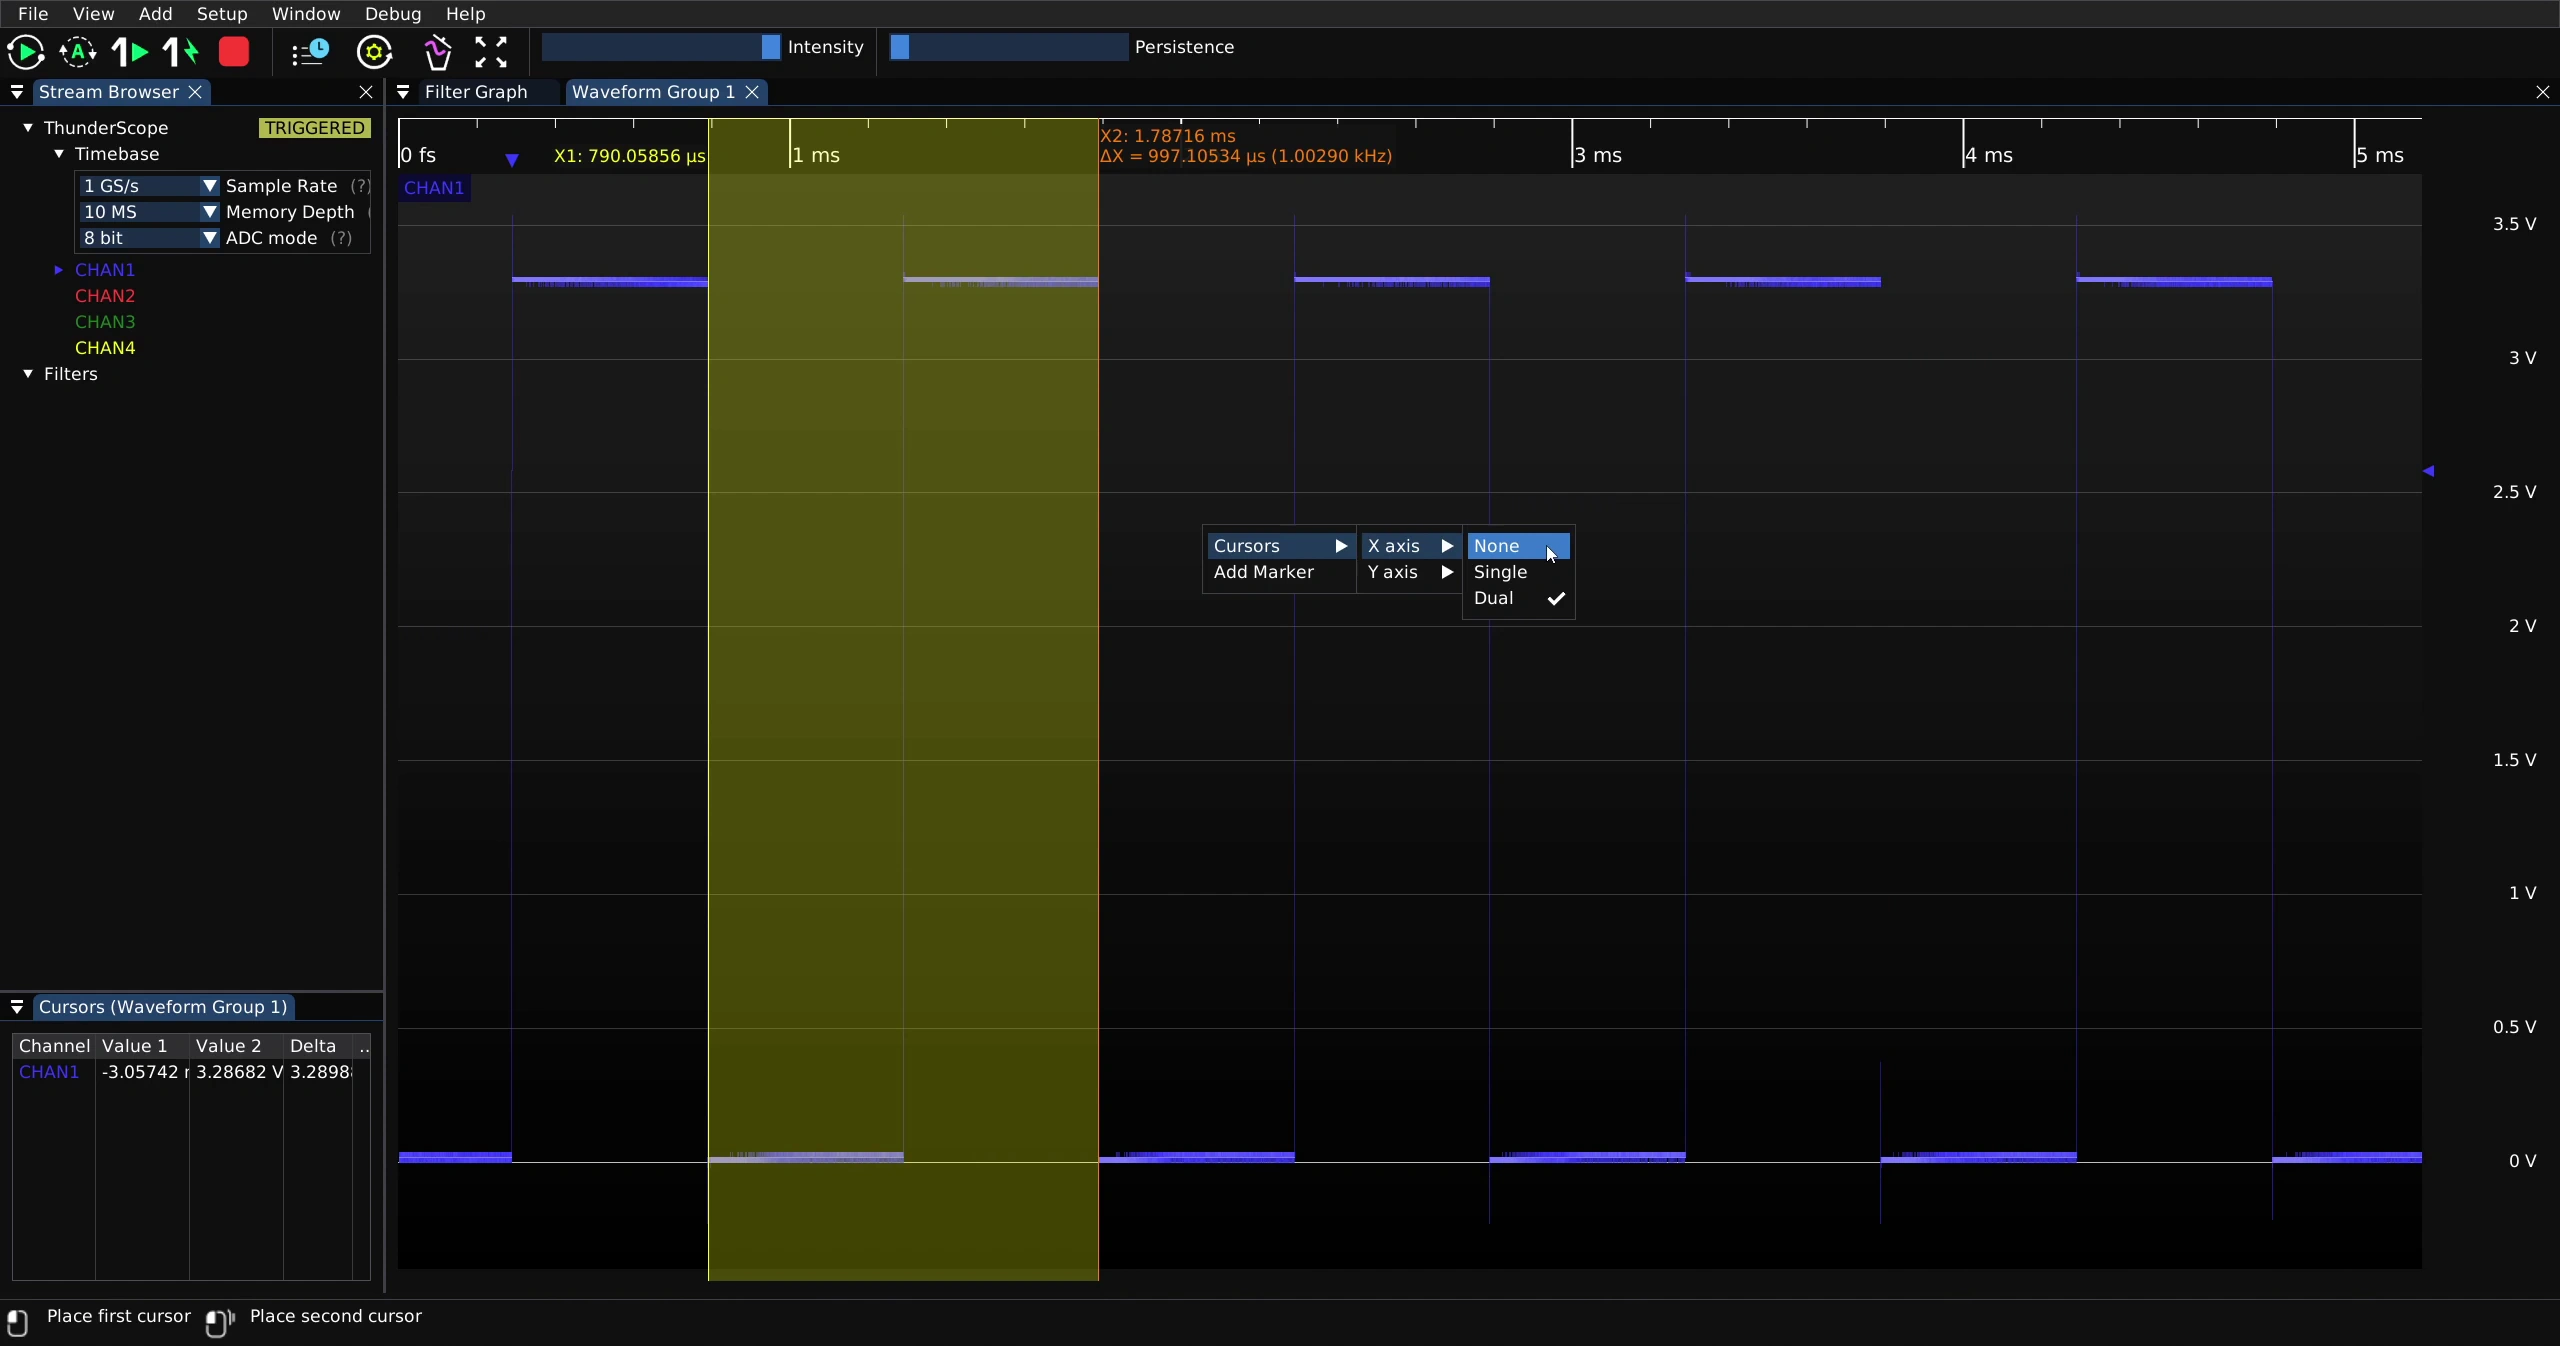Collapse the ThunderScope tree node
This screenshot has width=2560, height=1346.
pos(28,128)
